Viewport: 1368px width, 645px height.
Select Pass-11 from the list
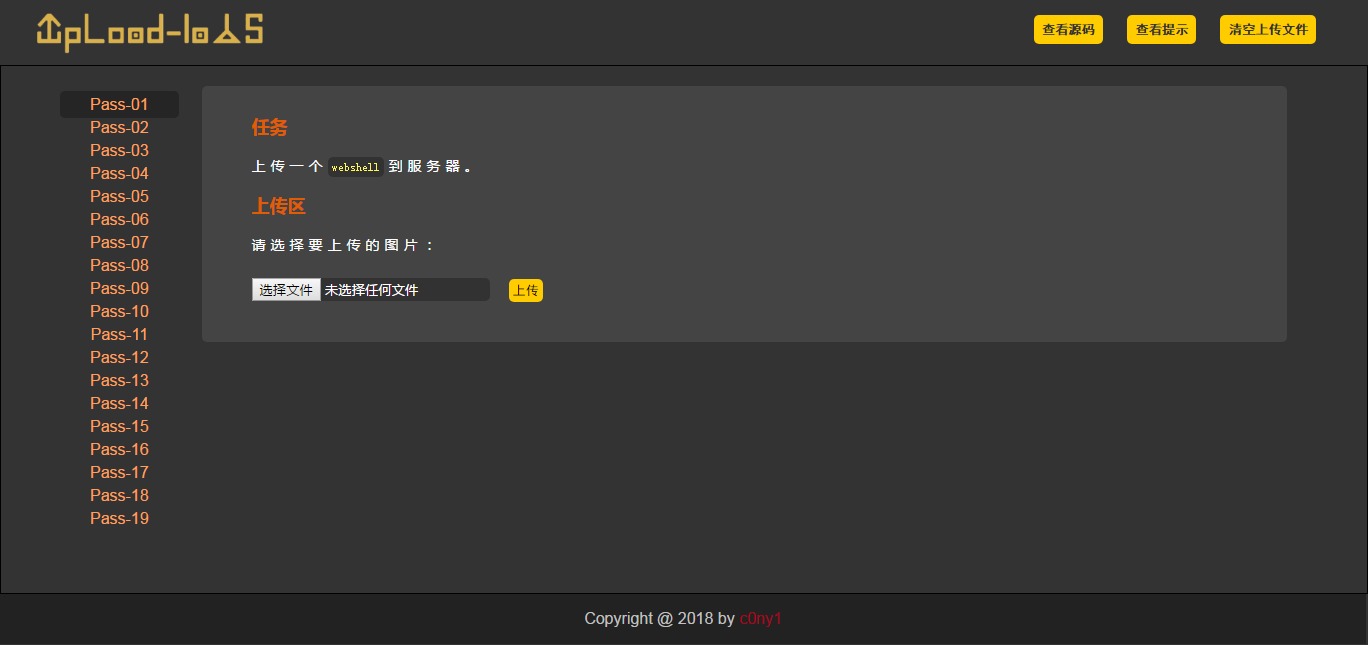point(119,334)
